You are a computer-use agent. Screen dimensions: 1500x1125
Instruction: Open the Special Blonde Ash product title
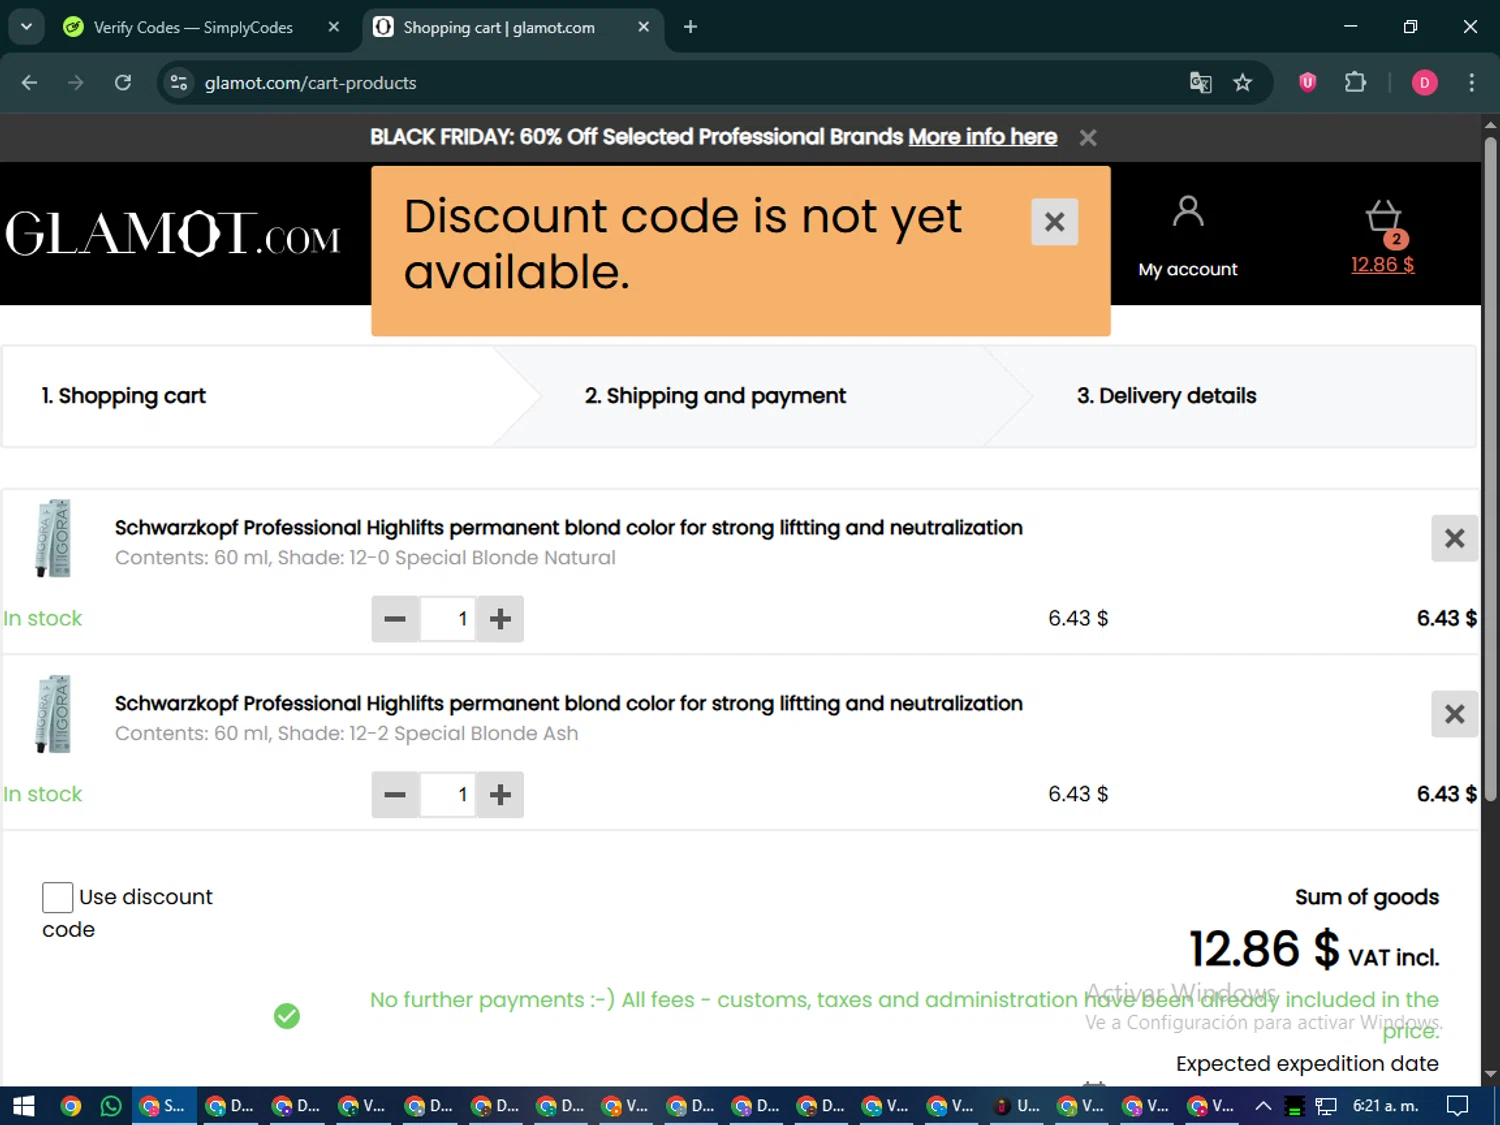tap(568, 703)
